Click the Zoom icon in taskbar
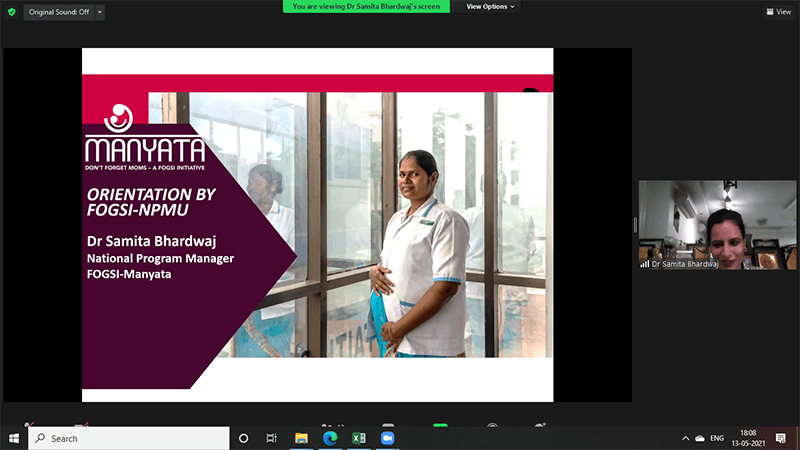This screenshot has width=800, height=450. click(387, 438)
